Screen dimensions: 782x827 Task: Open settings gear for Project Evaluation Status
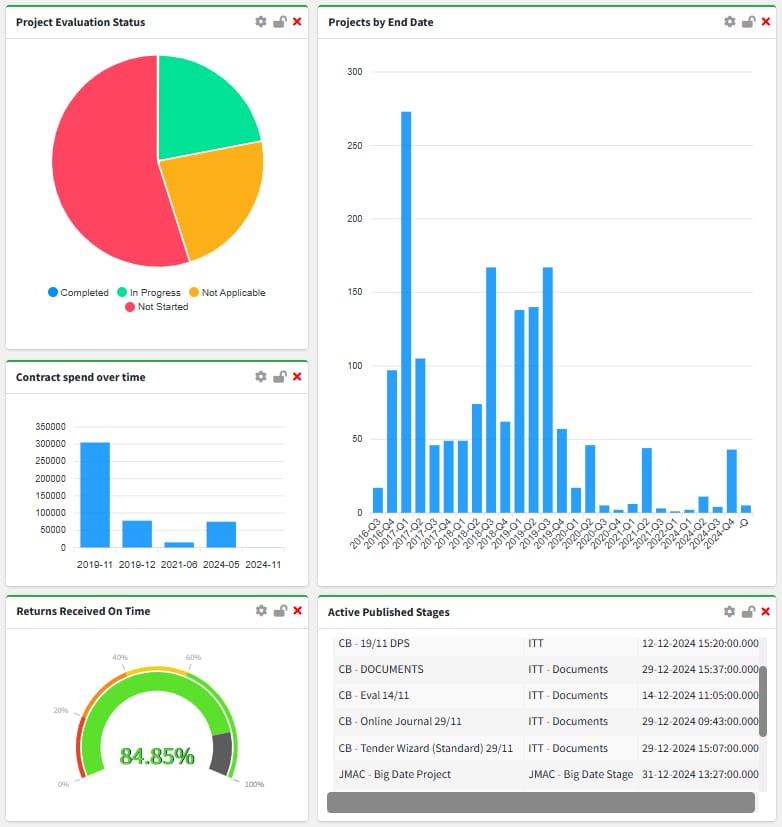(261, 22)
